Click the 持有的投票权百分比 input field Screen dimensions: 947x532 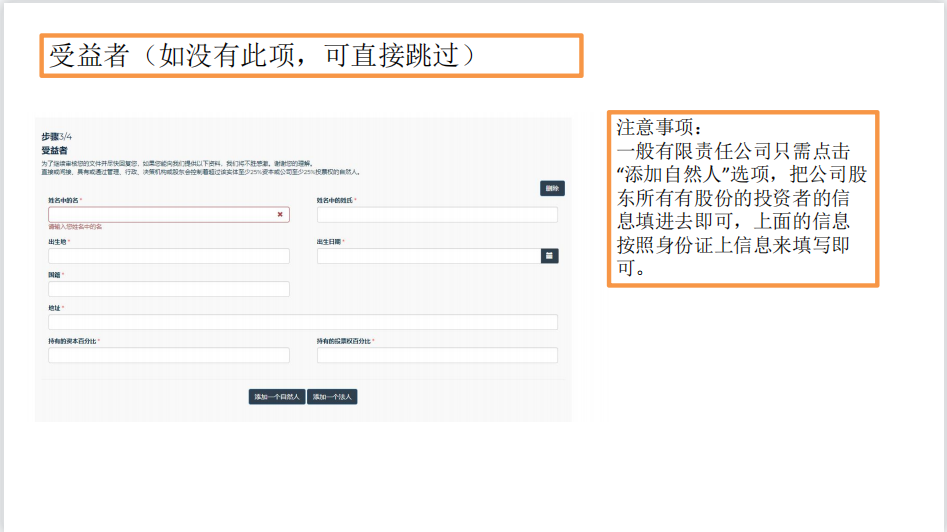437,355
